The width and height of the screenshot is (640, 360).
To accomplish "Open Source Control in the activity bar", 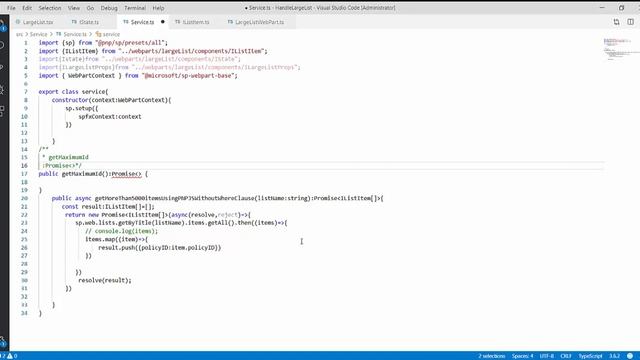I will pyautogui.click(x=2, y=67).
